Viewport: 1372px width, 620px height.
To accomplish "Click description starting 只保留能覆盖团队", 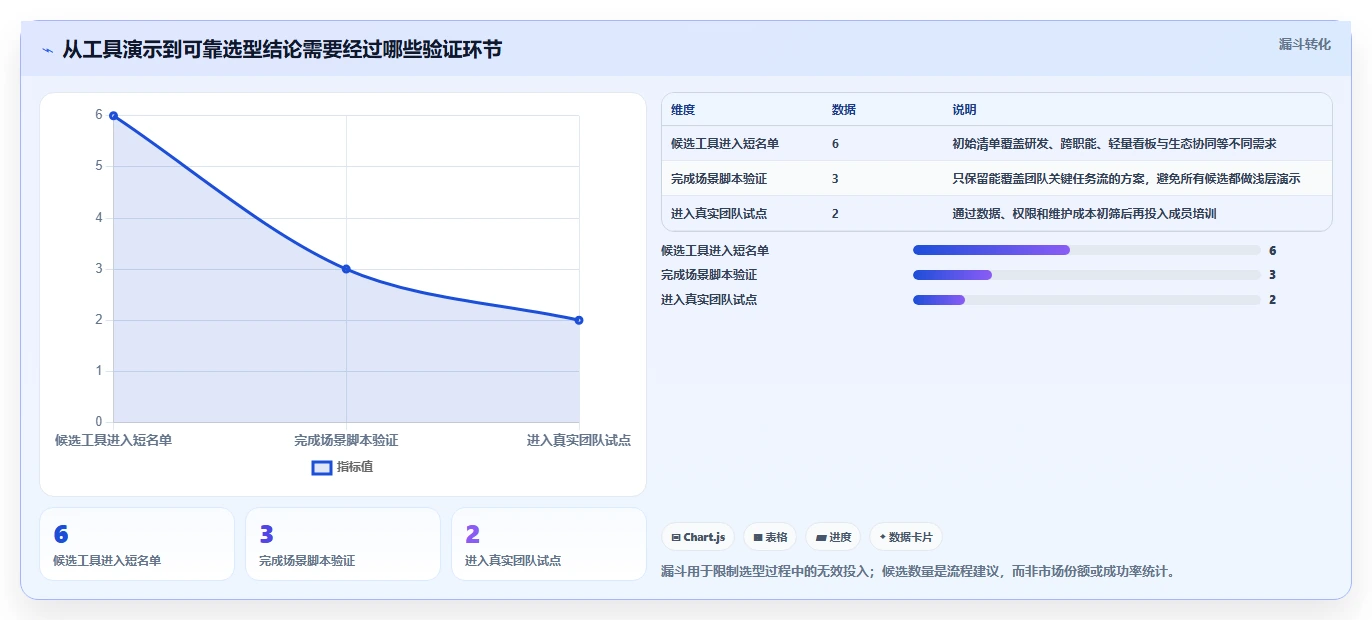I will 1127,179.
